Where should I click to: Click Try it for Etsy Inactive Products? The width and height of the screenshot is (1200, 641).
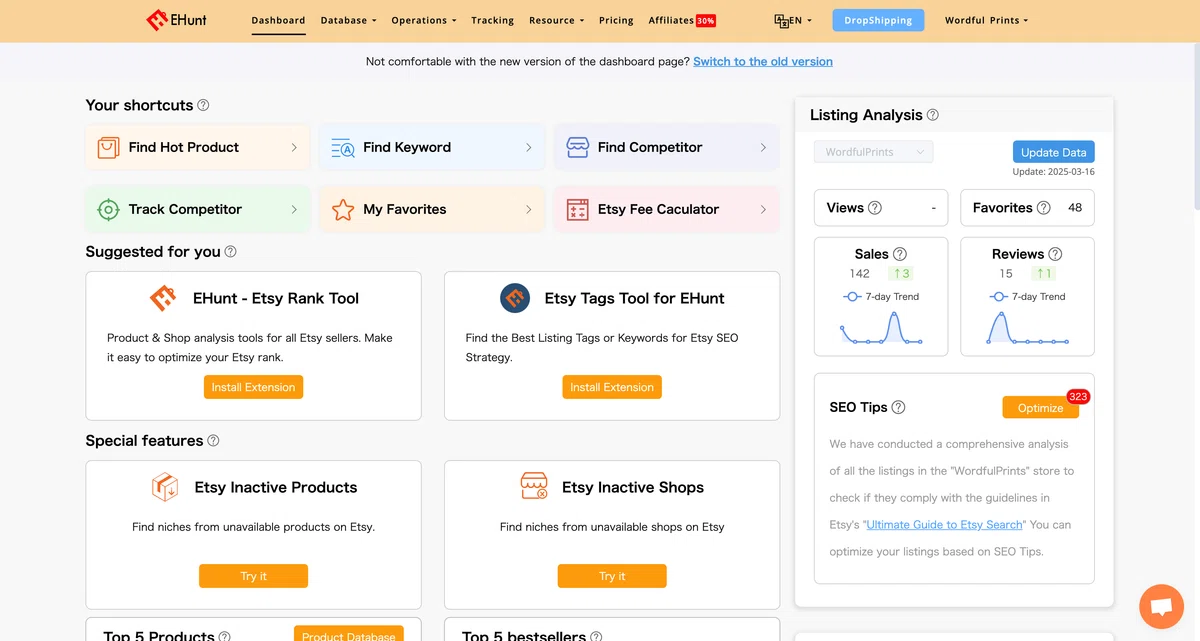[x=254, y=576]
